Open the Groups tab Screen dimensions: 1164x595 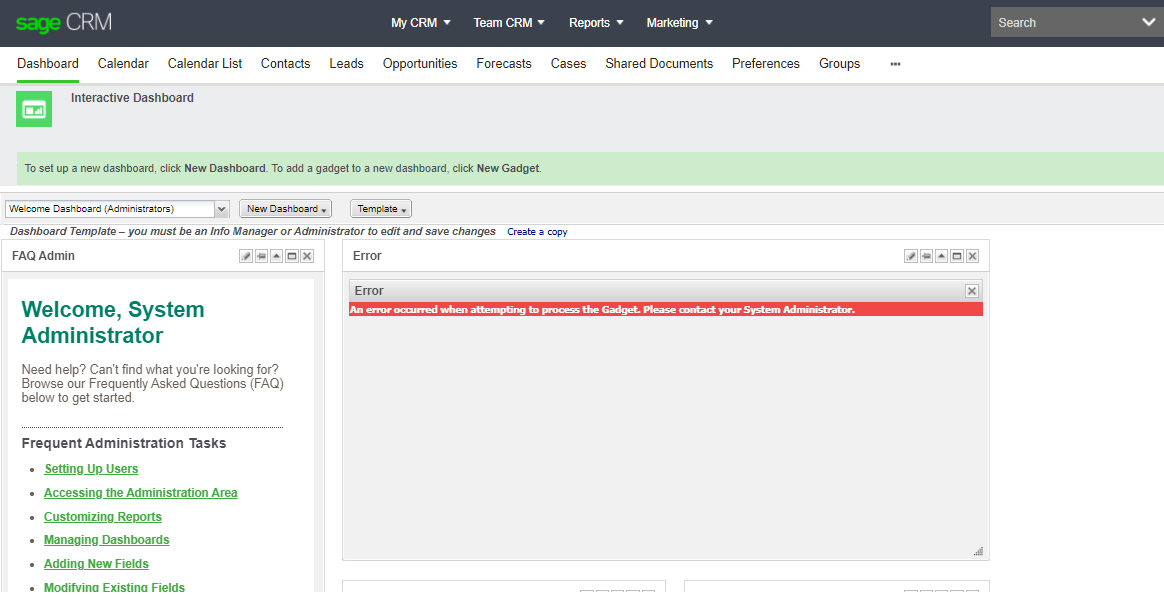click(840, 64)
